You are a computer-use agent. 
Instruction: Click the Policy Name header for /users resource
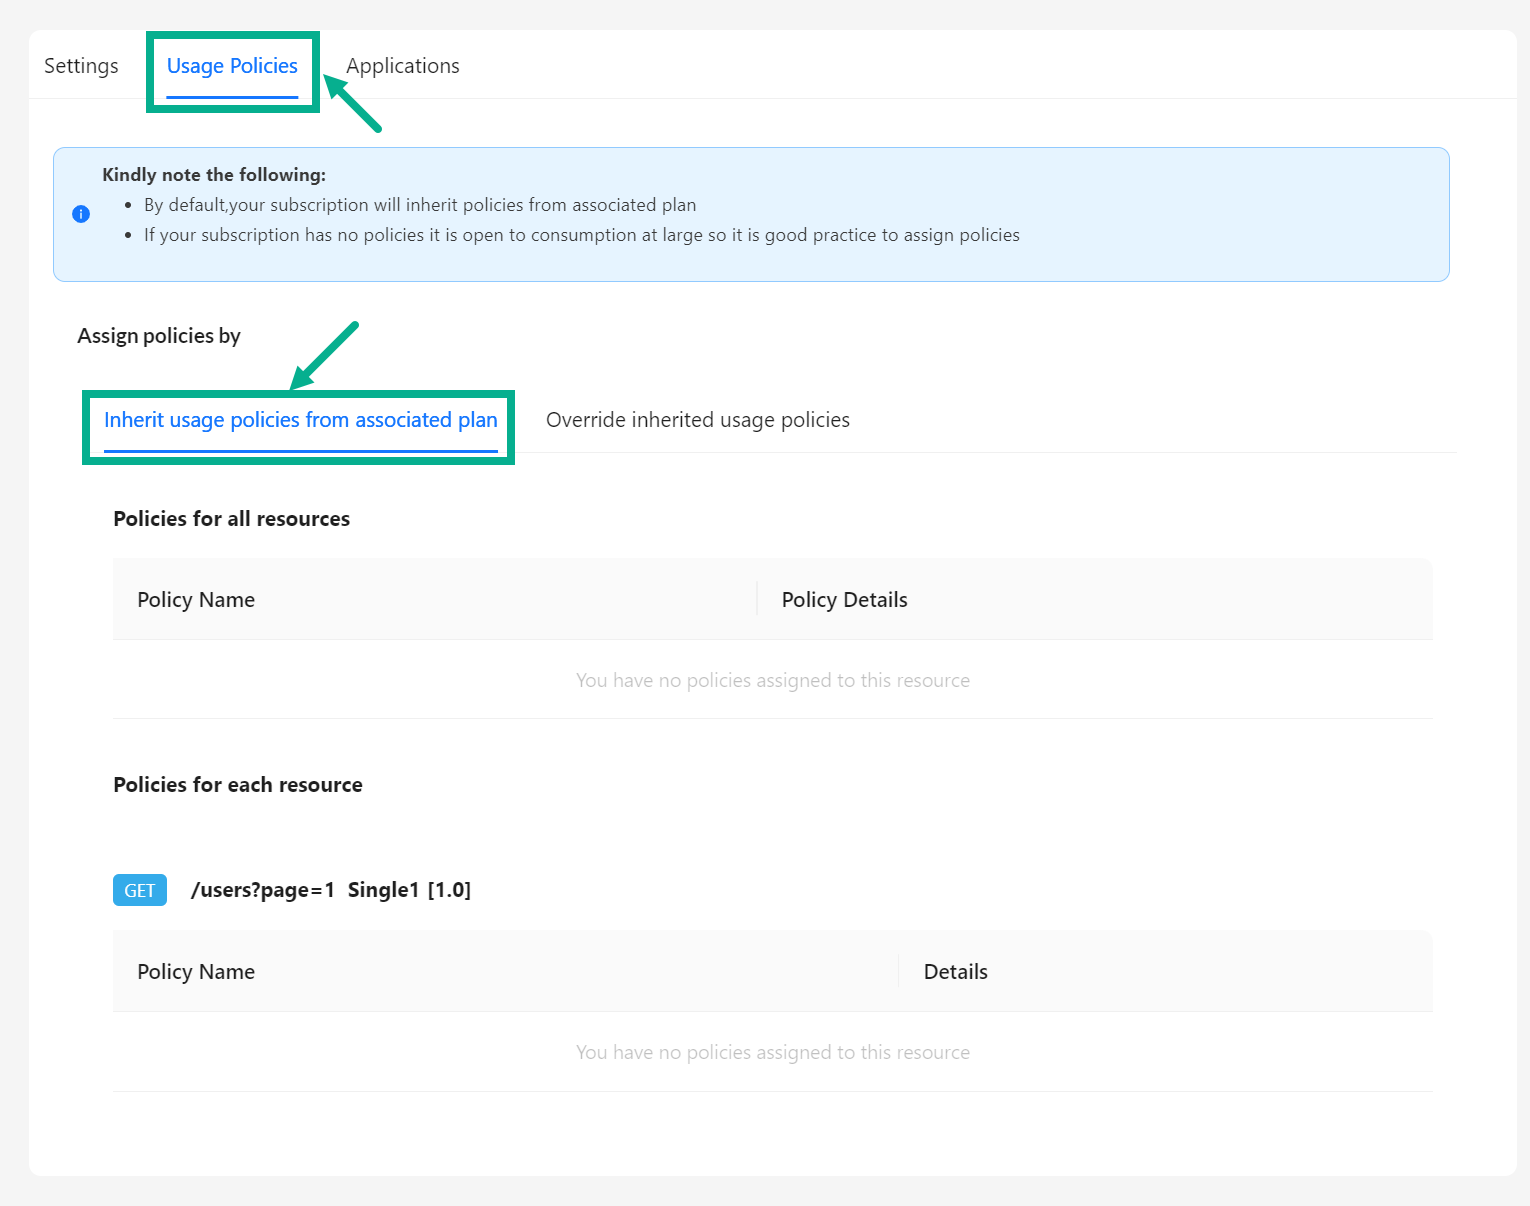coord(196,971)
